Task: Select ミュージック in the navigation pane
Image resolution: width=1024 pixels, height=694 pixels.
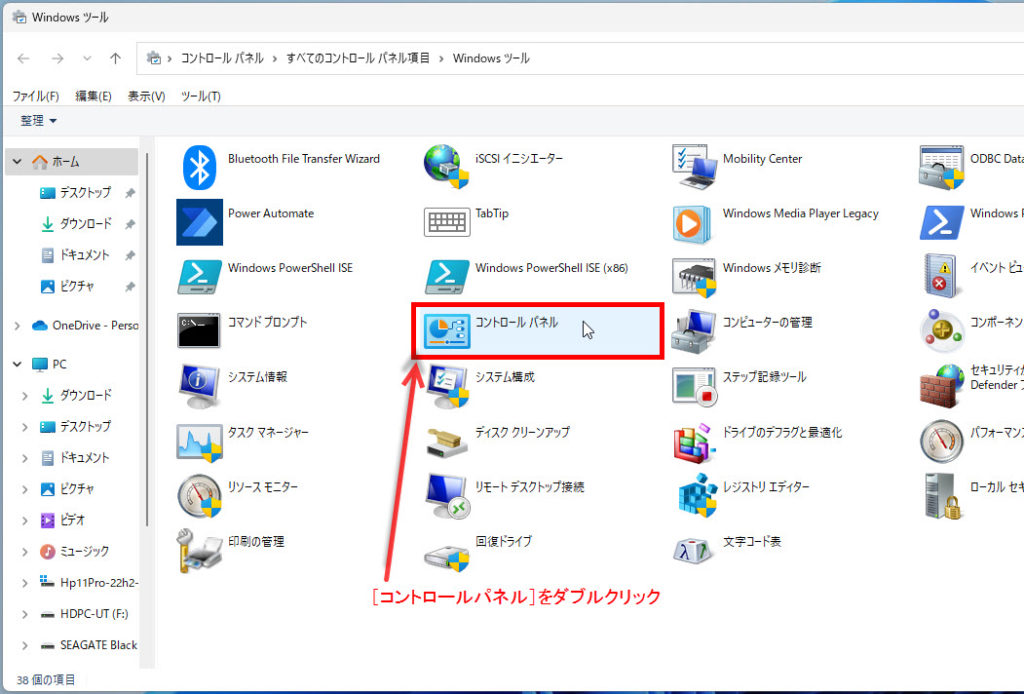Action: point(84,551)
